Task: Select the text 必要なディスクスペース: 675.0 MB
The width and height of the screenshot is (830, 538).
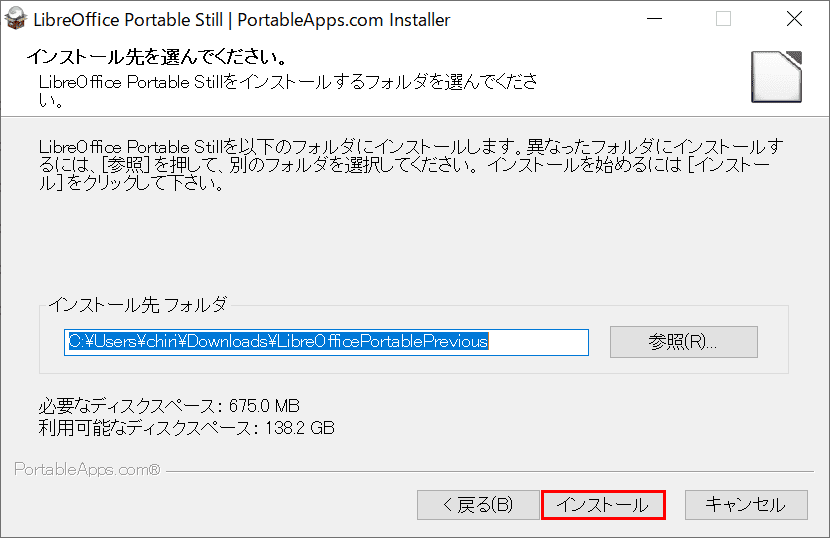Action: [169, 406]
